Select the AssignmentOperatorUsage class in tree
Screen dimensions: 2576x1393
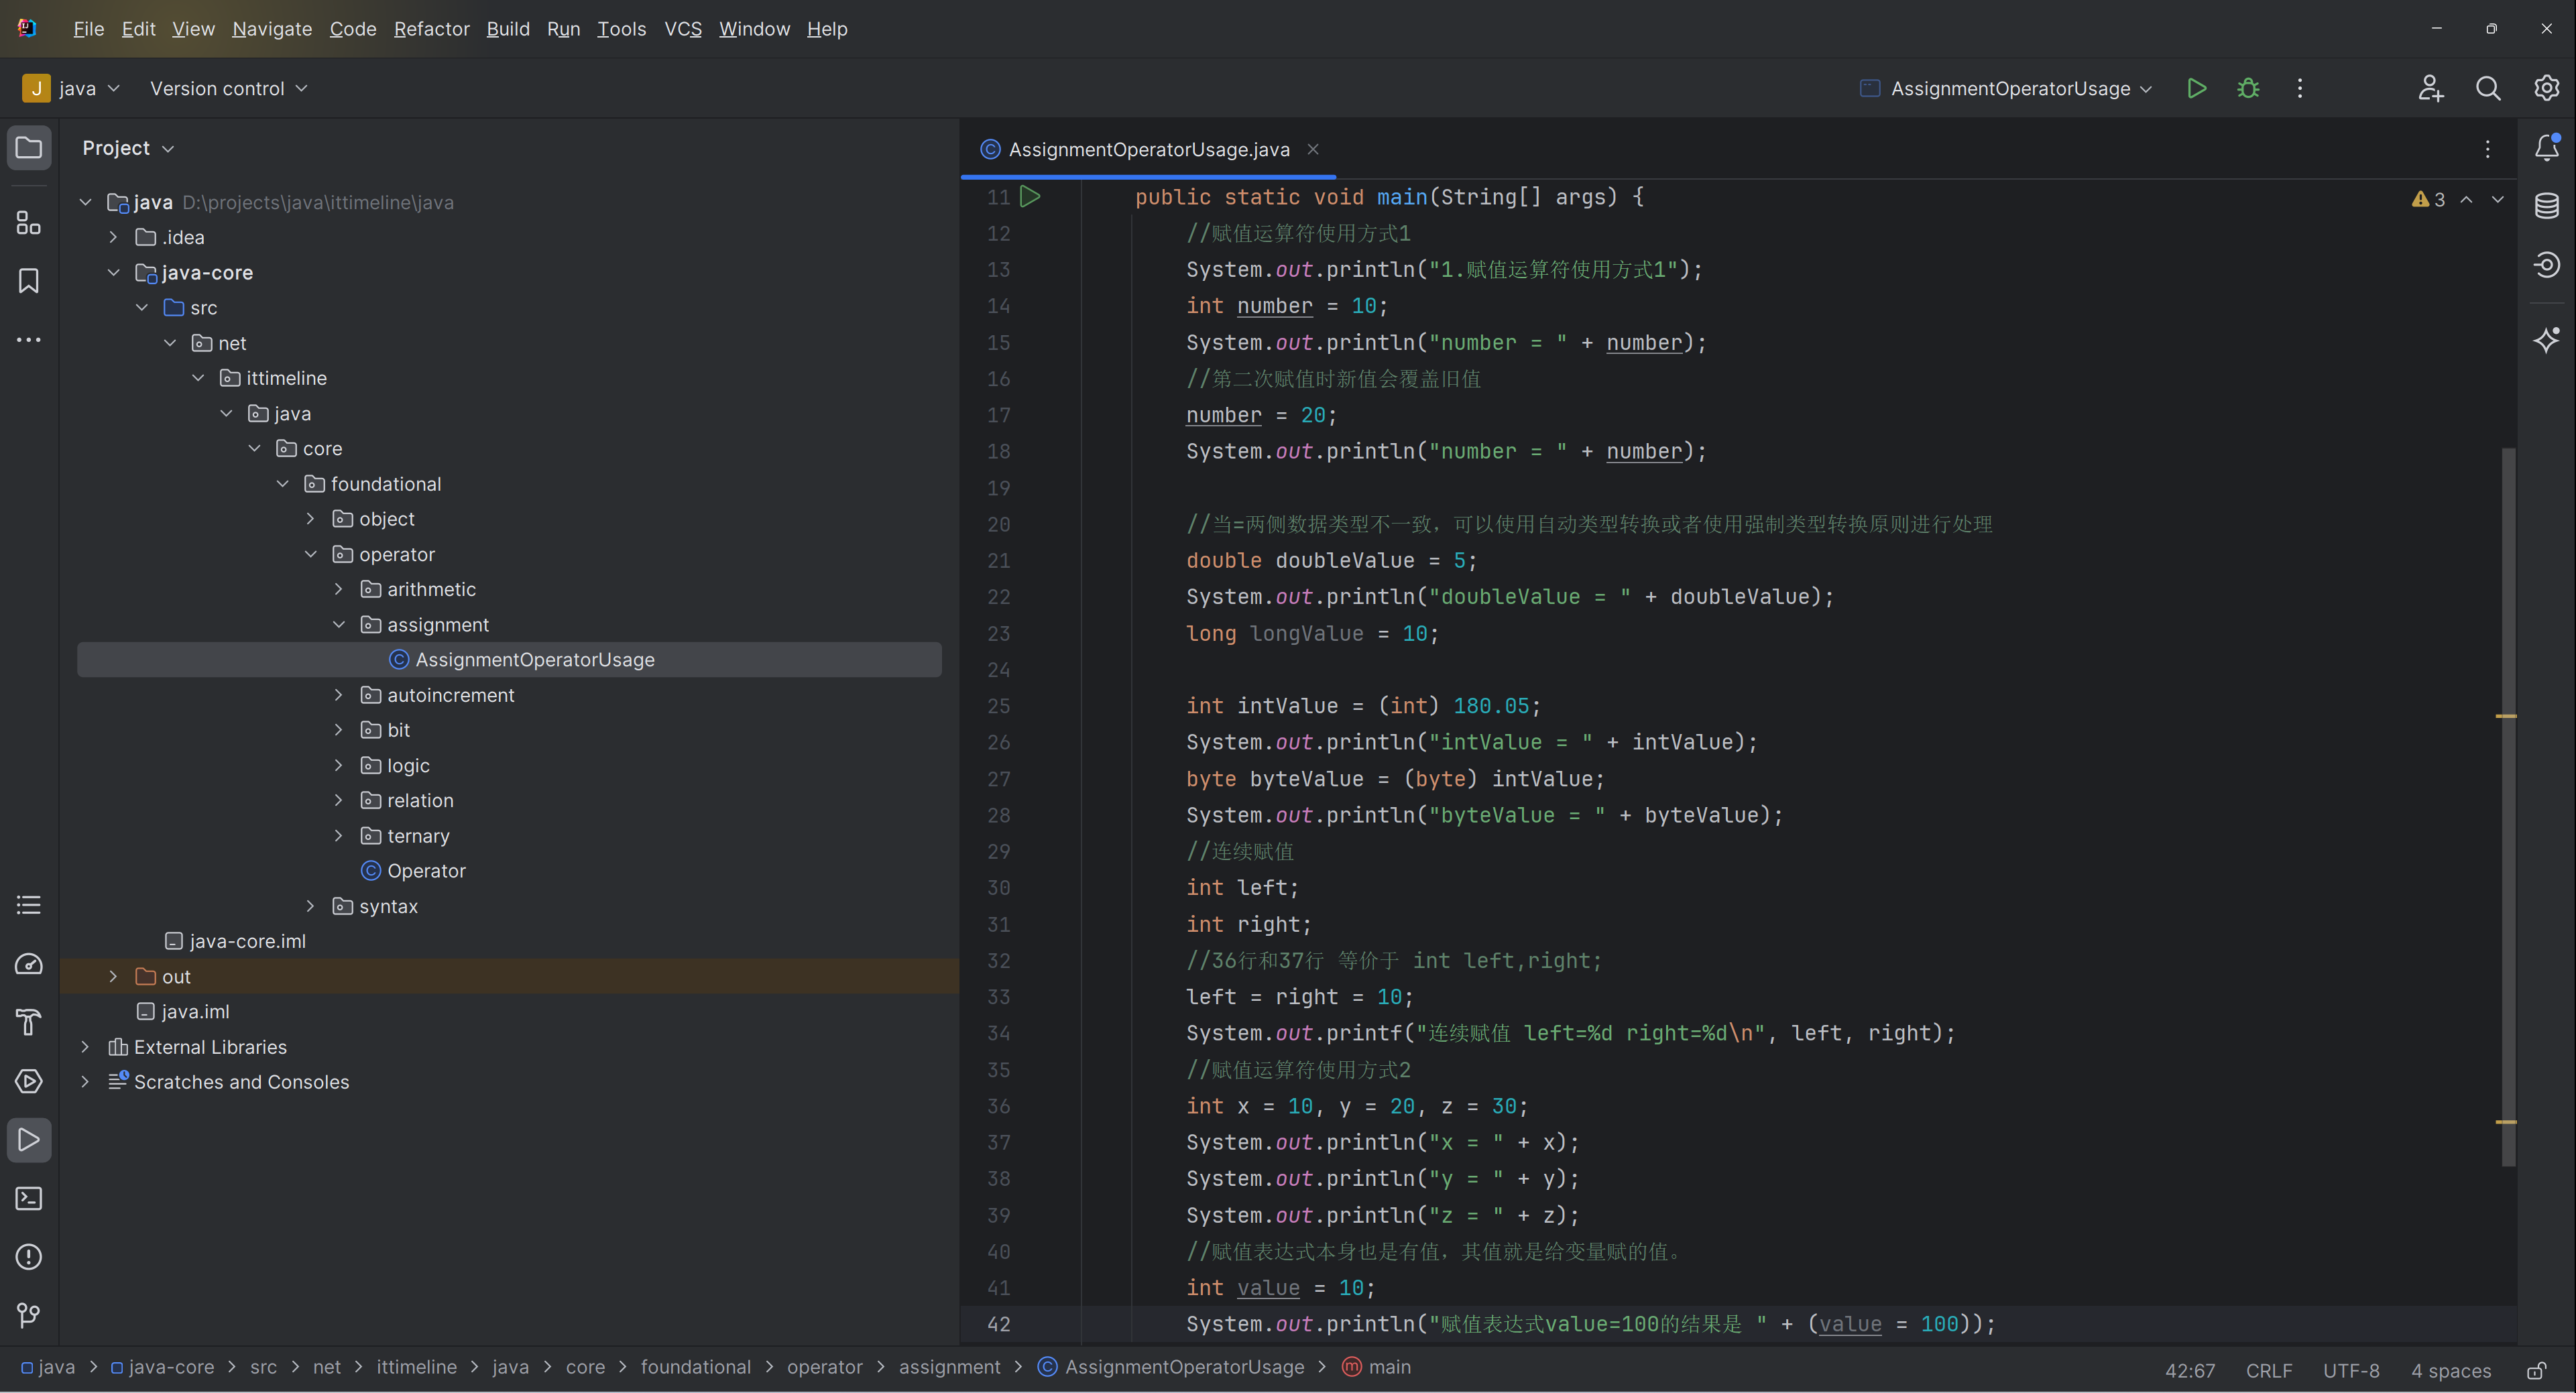coord(509,659)
